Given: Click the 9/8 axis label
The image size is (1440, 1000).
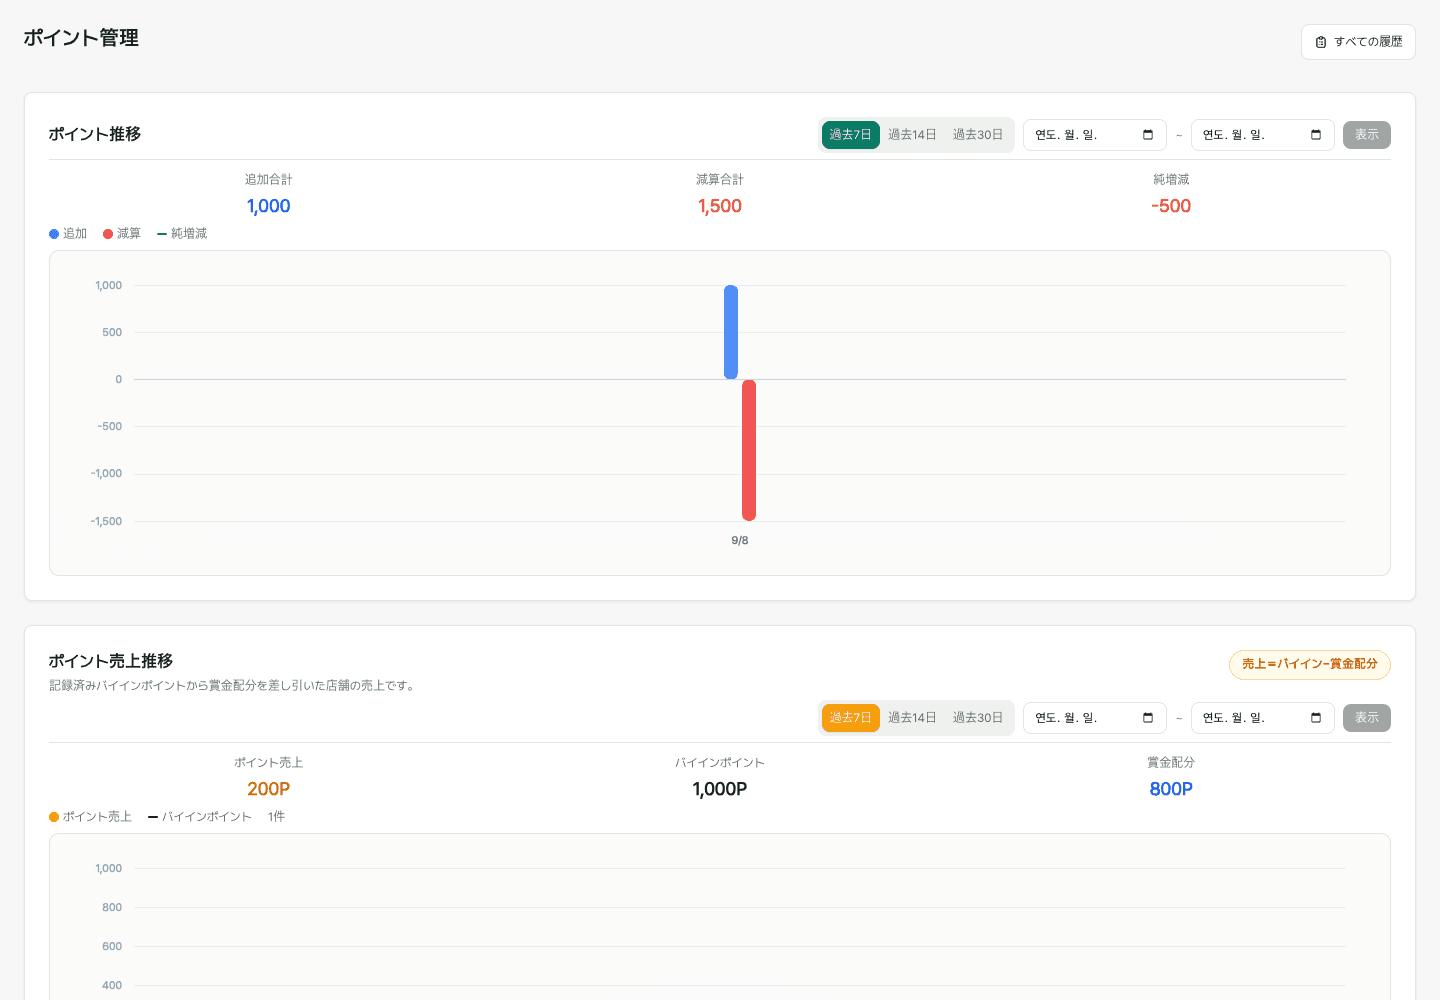Looking at the screenshot, I should (x=740, y=541).
